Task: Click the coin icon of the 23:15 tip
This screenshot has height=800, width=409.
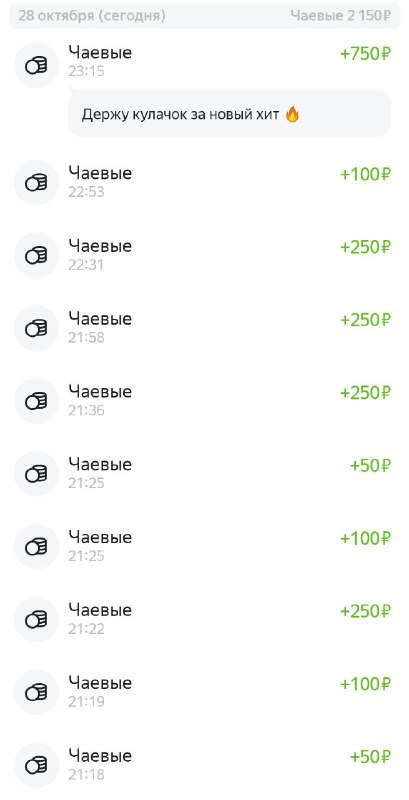Action: [x=36, y=65]
